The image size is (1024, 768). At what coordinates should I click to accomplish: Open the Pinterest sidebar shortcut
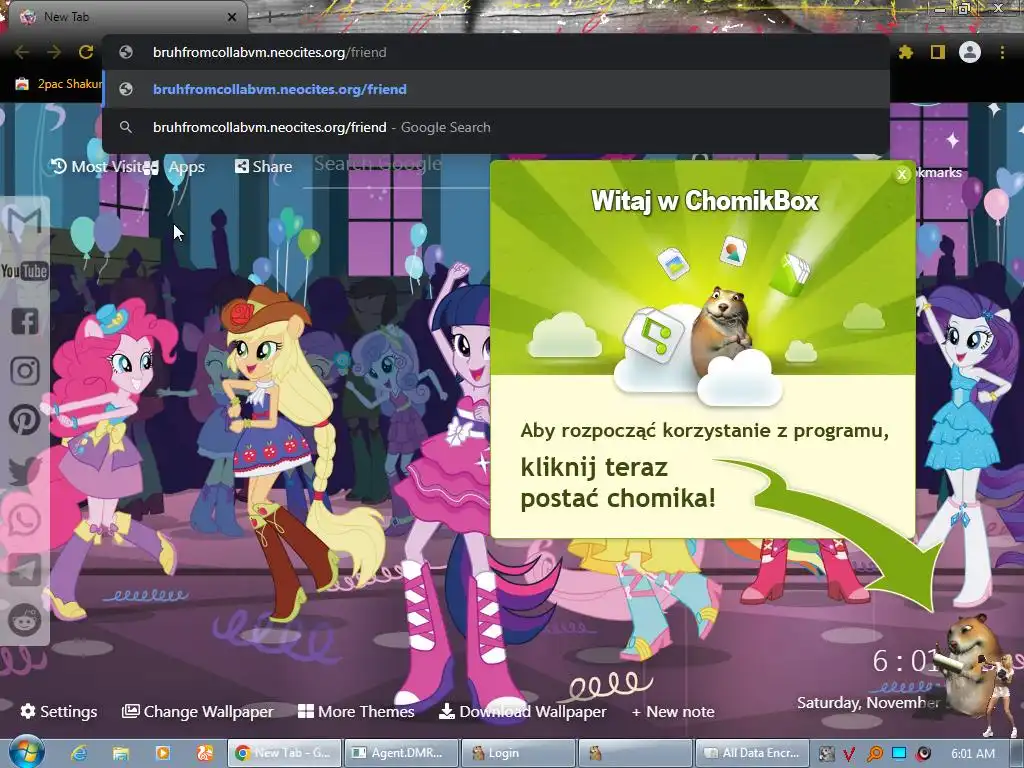click(25, 420)
